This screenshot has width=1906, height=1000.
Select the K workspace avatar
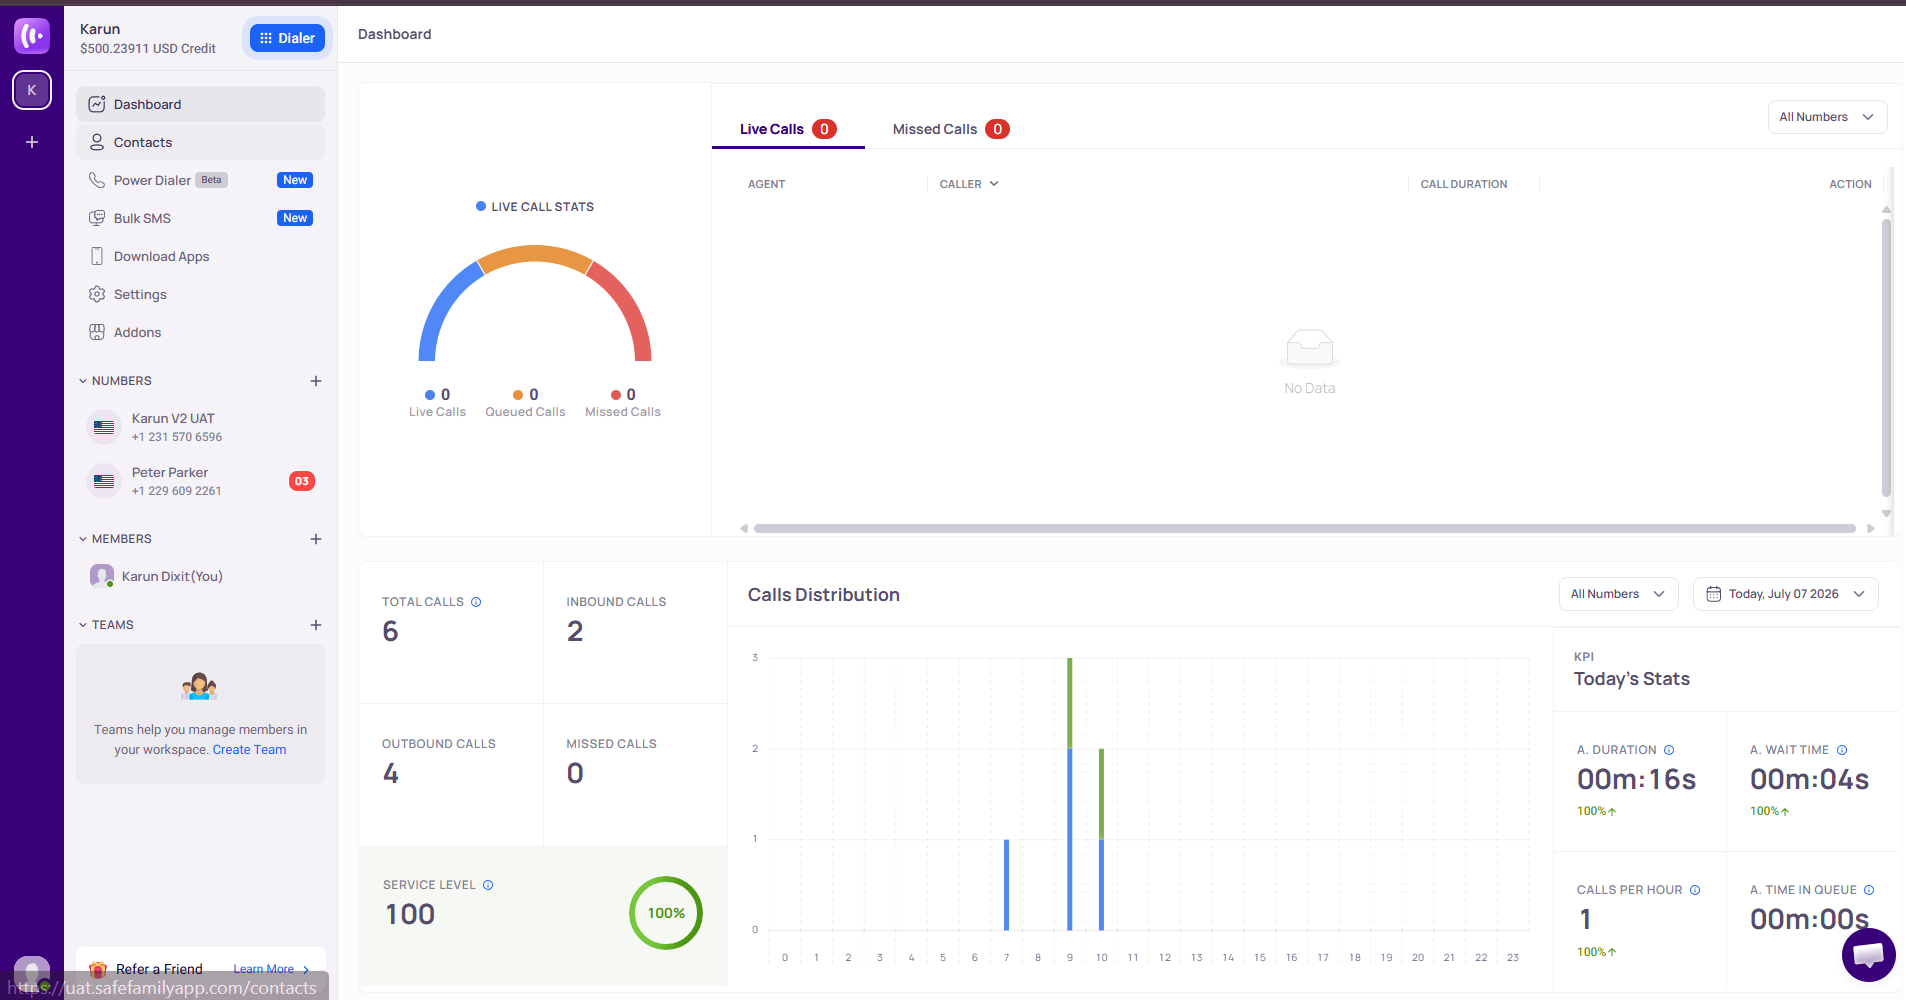tap(32, 90)
